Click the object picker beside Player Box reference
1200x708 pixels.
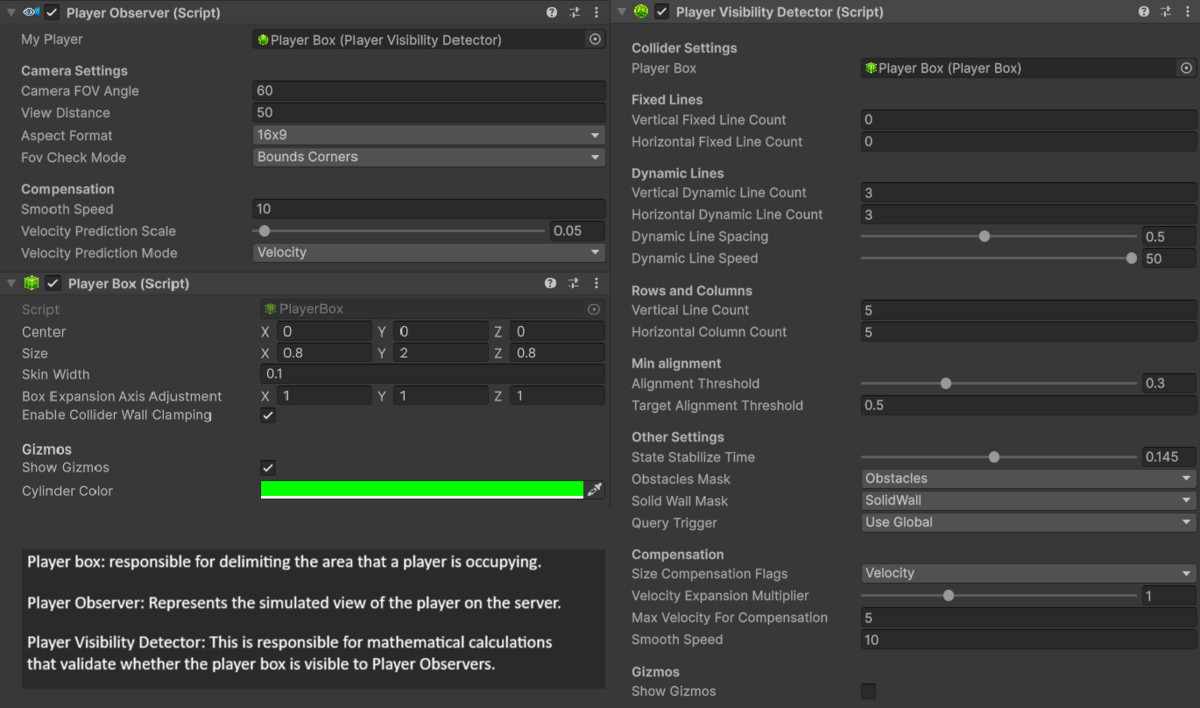click(1186, 67)
